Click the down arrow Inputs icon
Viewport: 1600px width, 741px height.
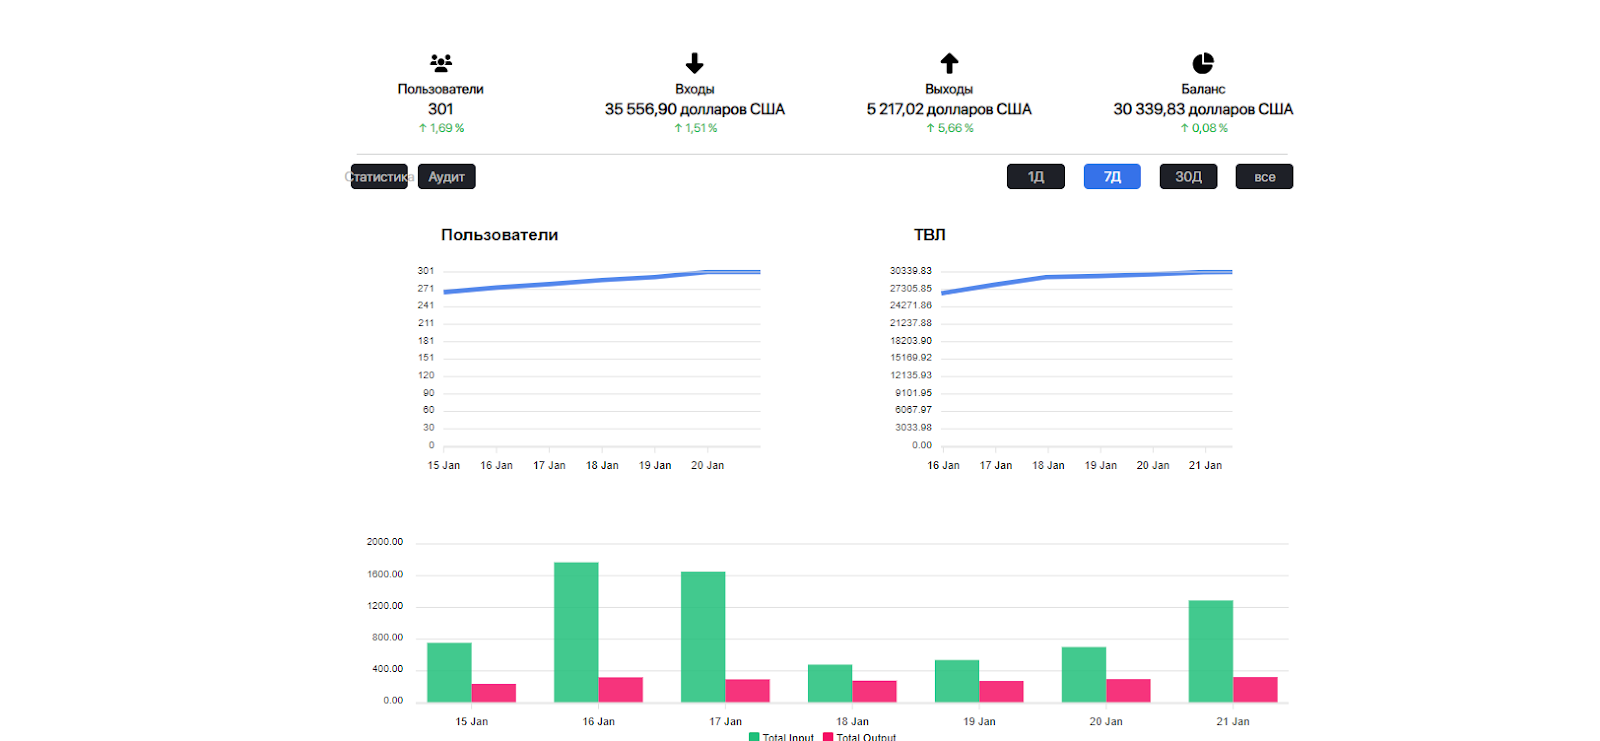click(694, 63)
